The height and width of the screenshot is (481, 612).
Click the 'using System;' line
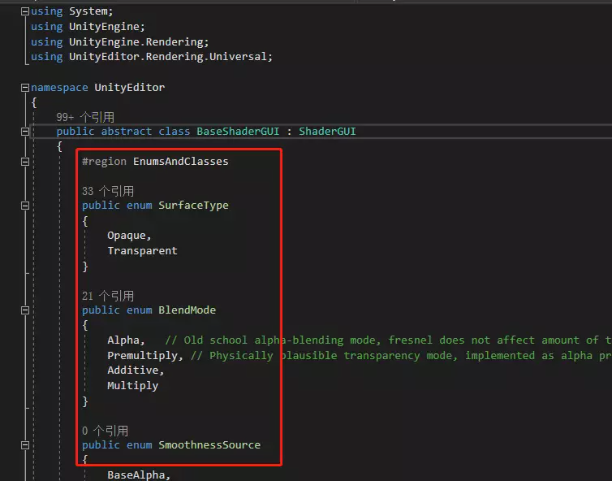(x=72, y=11)
